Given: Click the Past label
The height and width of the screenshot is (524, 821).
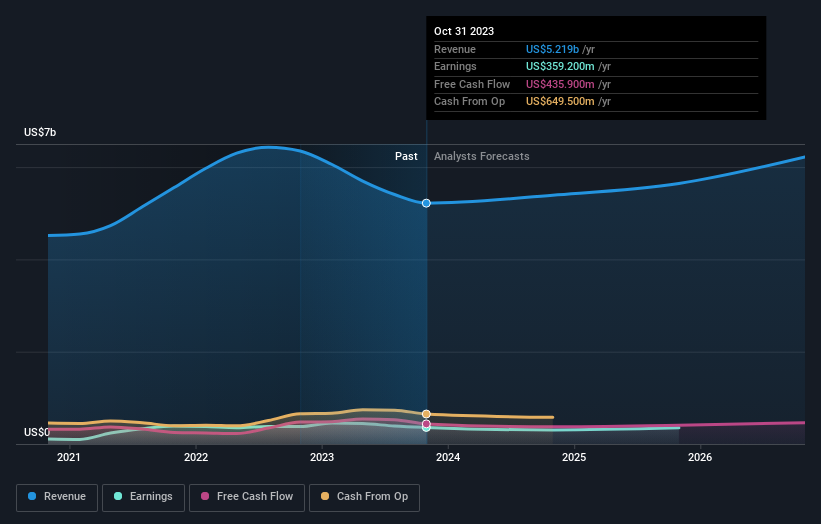Looking at the screenshot, I should coord(406,156).
